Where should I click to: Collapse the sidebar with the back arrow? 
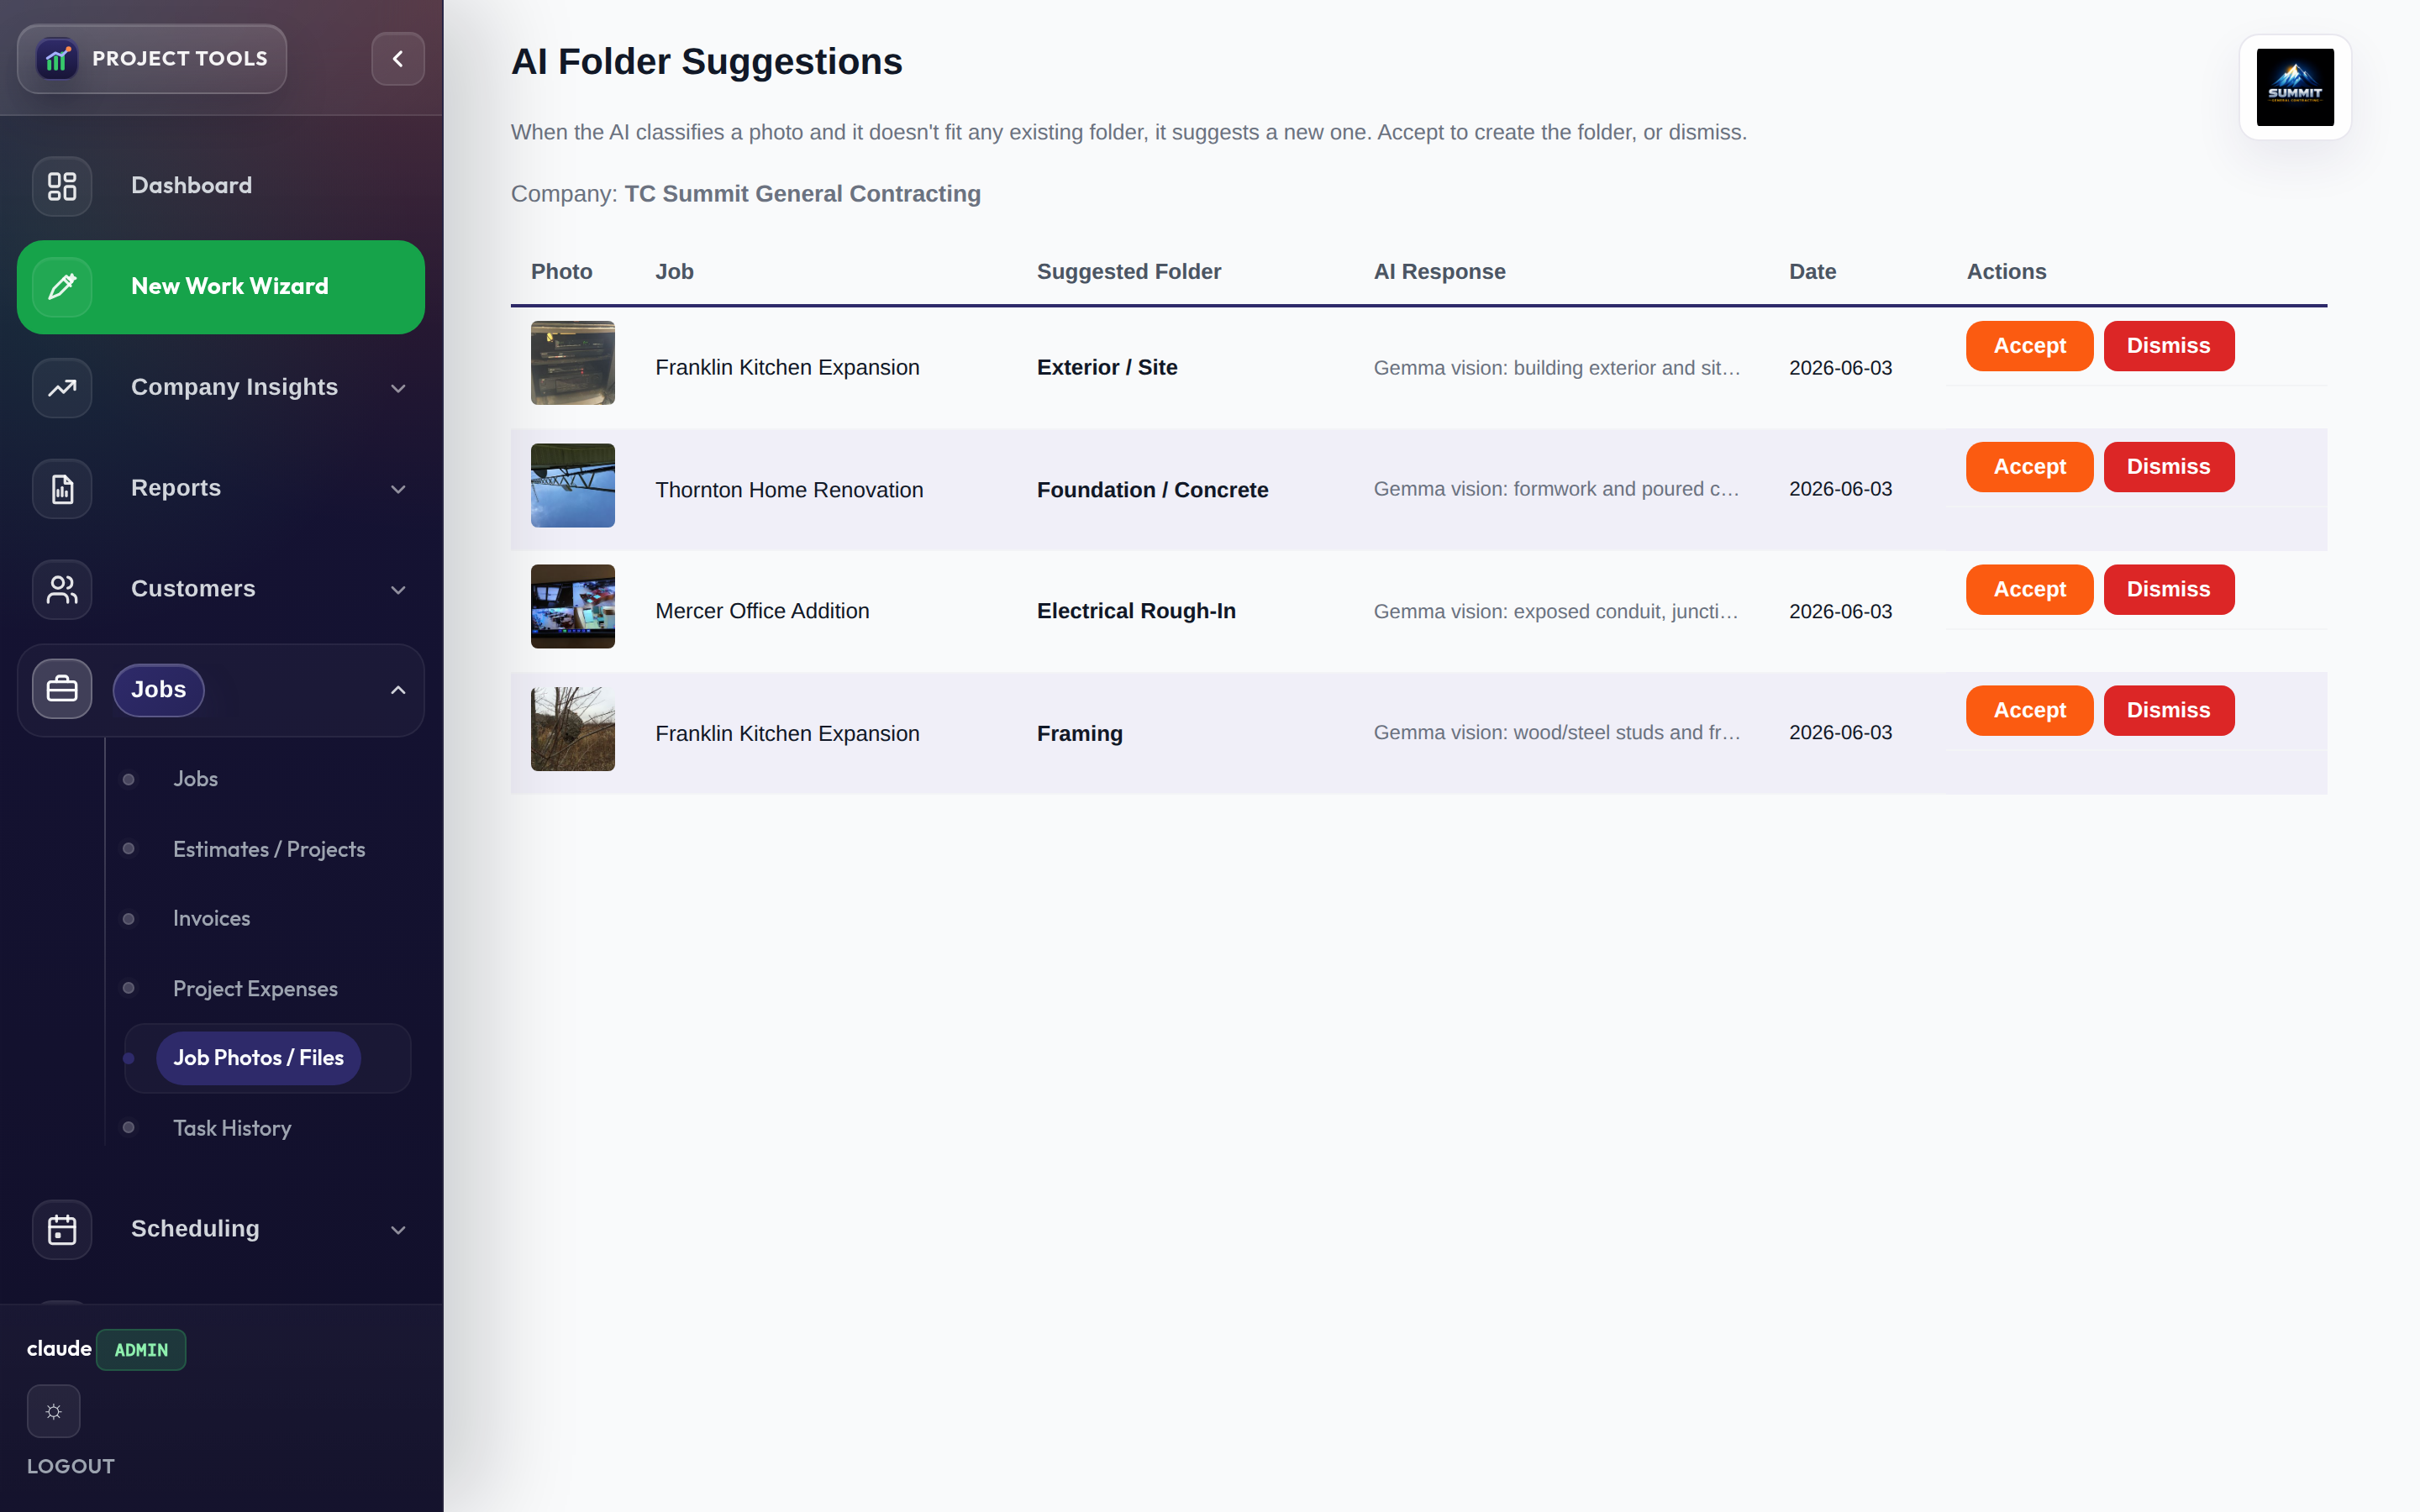[398, 59]
